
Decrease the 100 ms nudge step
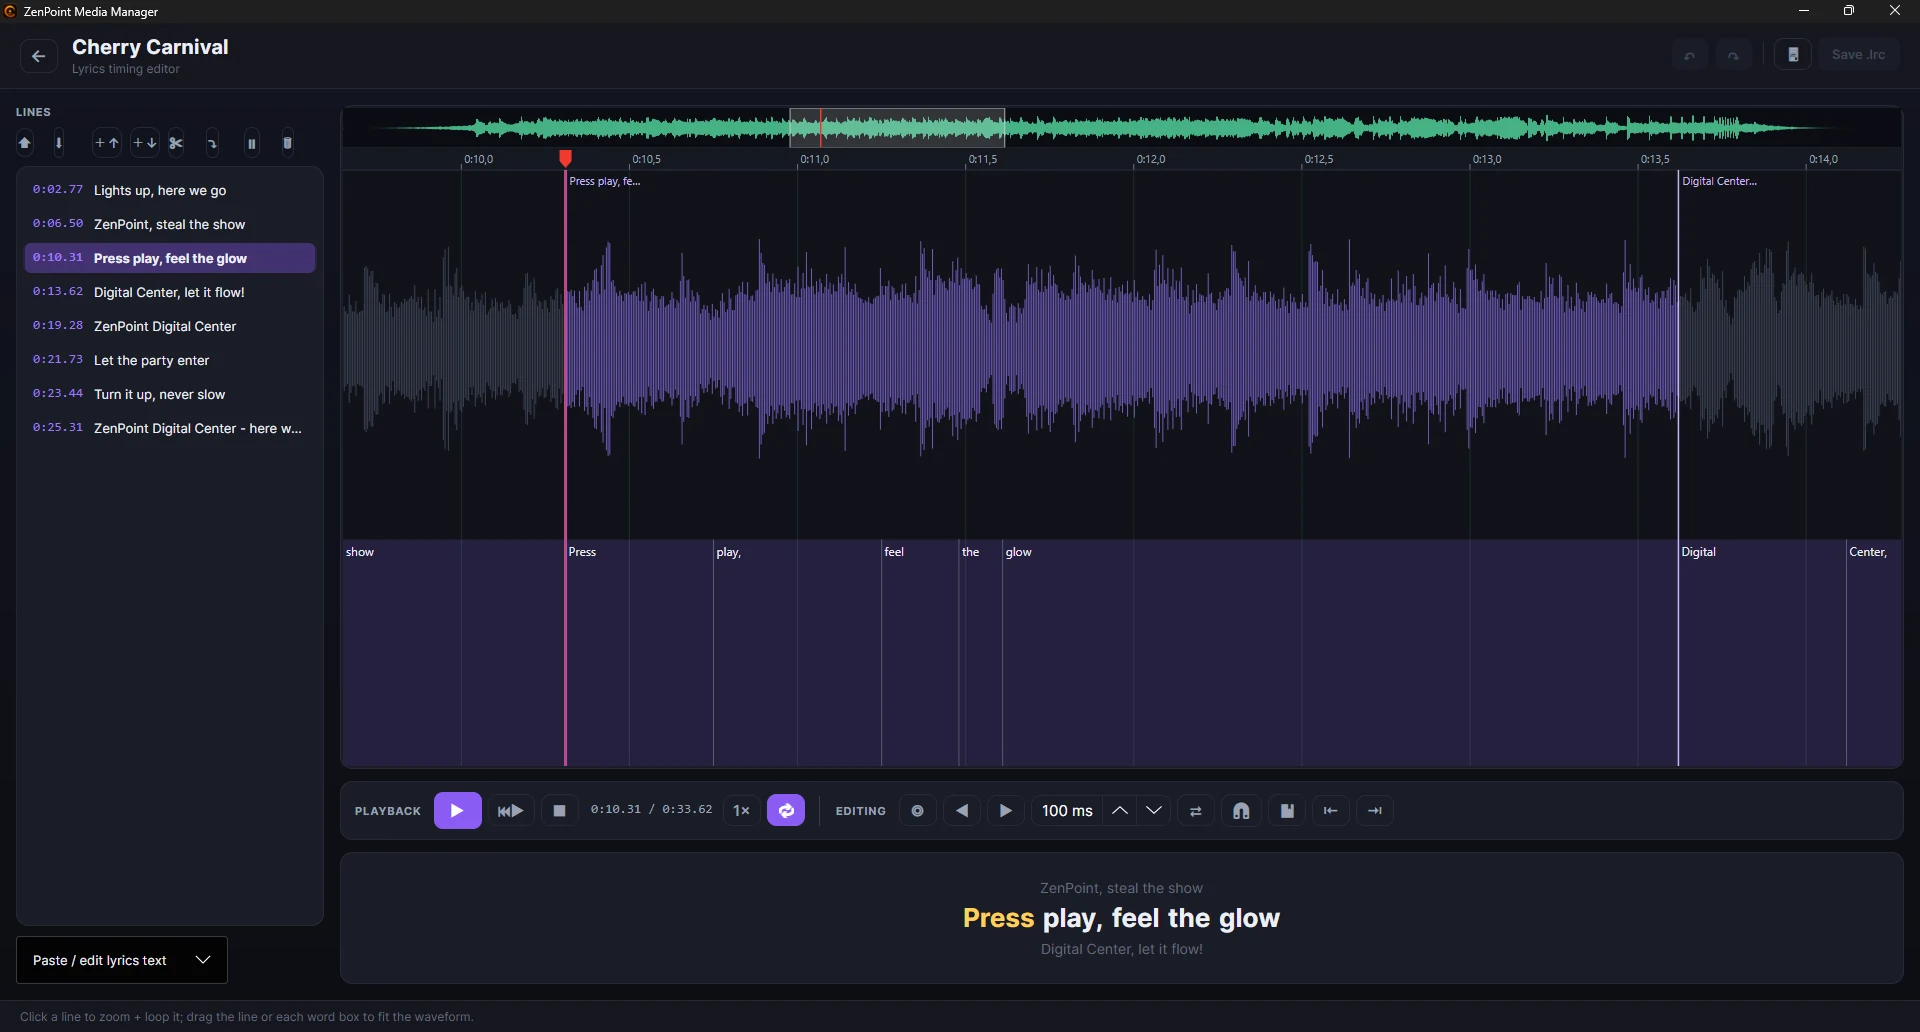[x=1154, y=811]
